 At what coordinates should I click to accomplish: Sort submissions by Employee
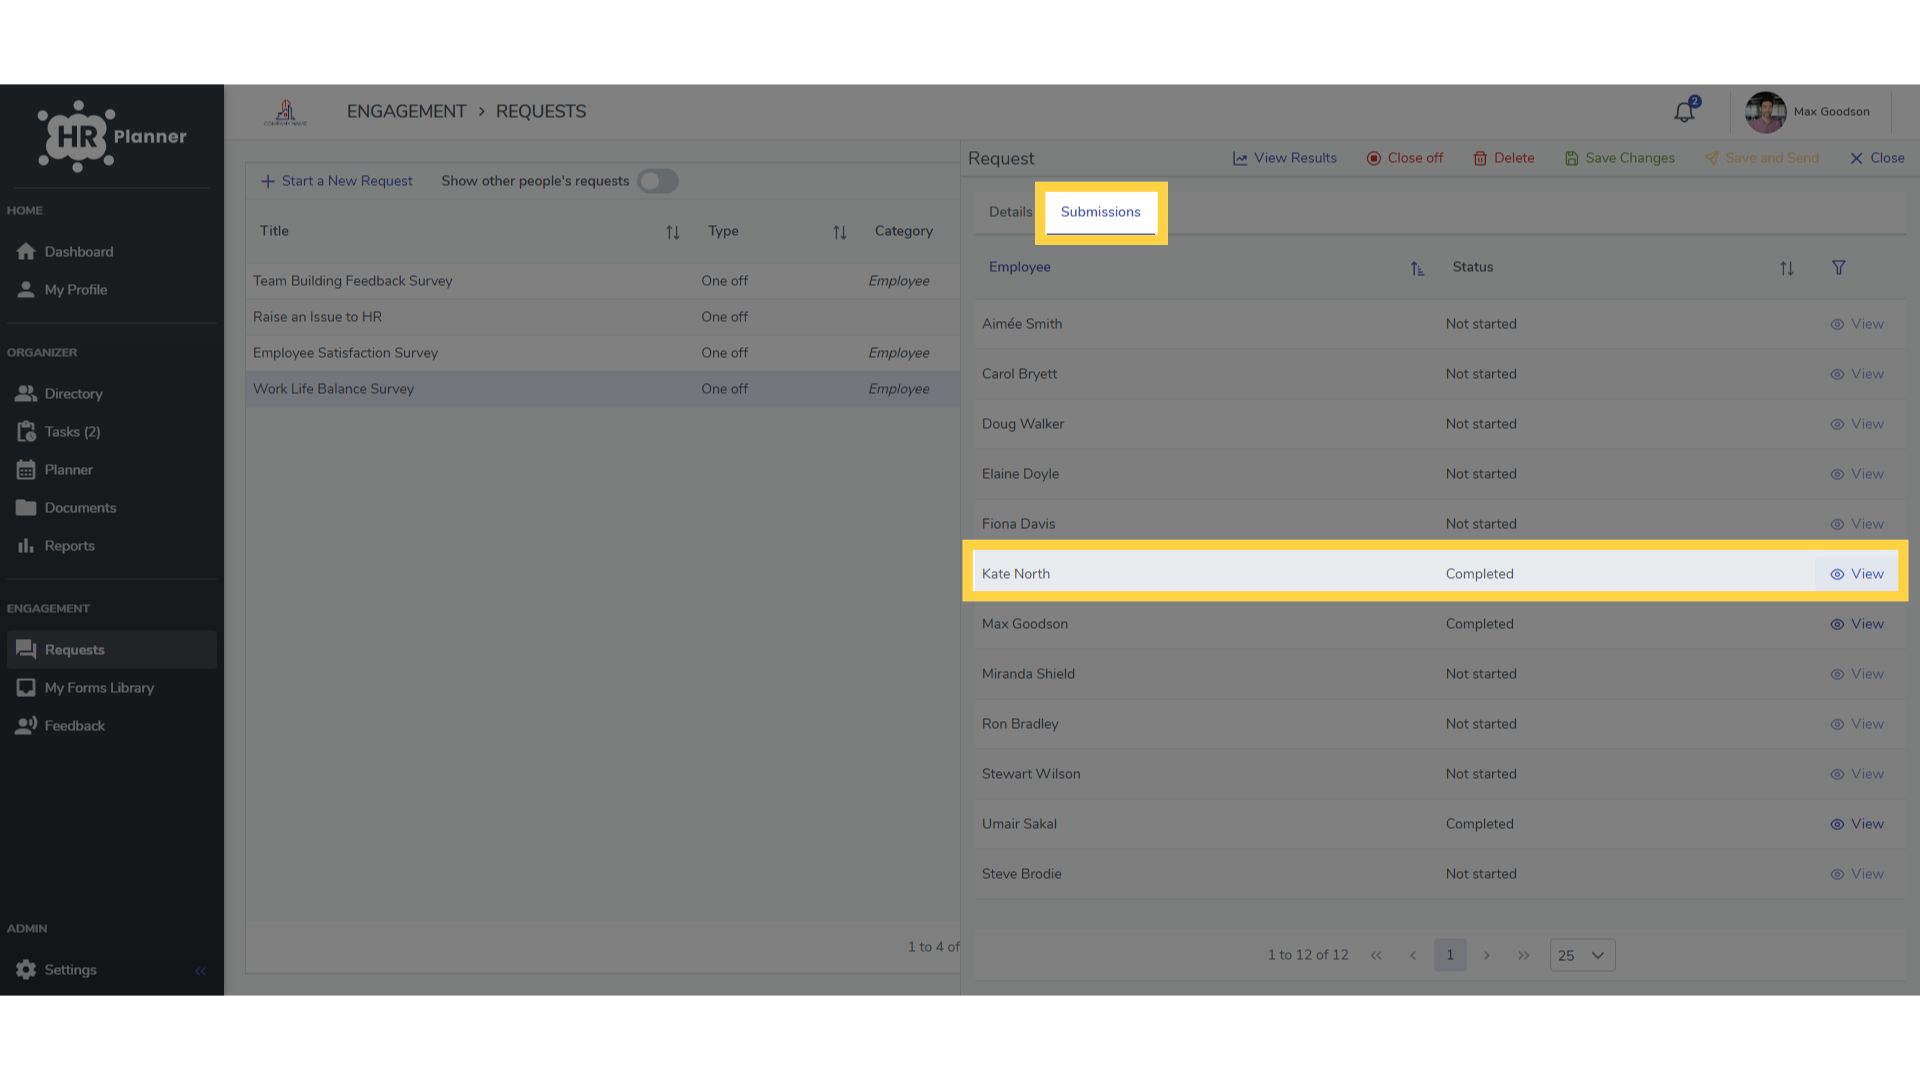tap(1417, 268)
